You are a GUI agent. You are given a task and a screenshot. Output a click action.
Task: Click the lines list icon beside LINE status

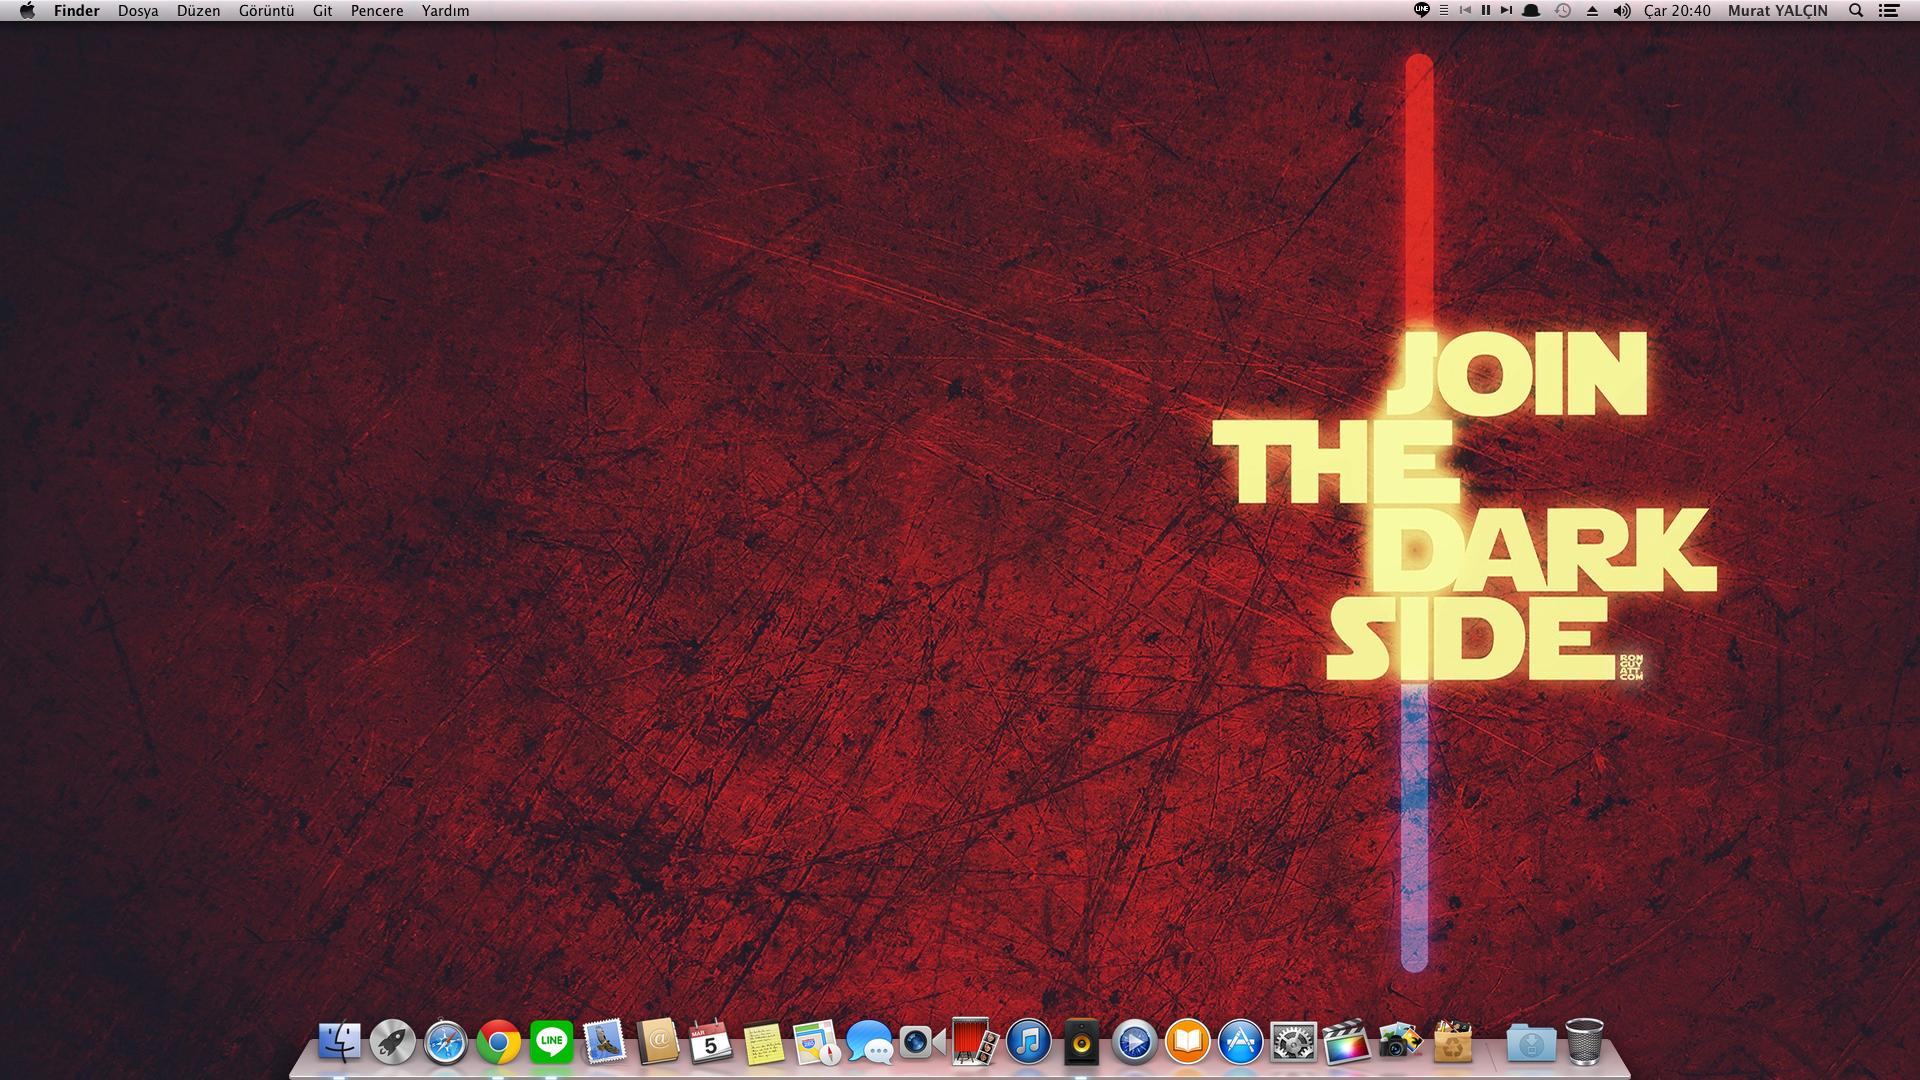tap(1444, 10)
